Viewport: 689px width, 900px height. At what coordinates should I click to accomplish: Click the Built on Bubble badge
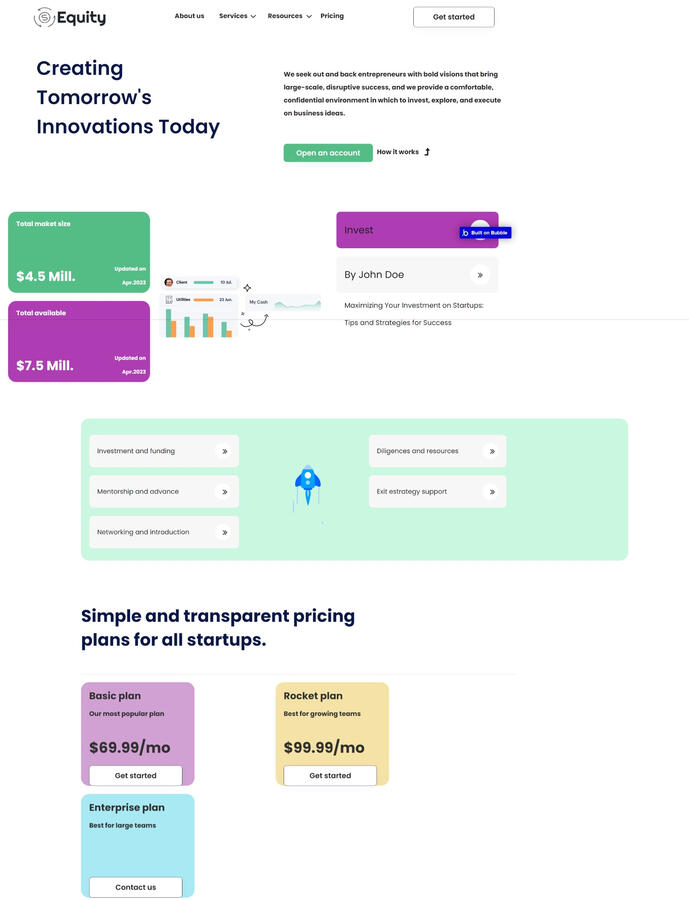[486, 233]
